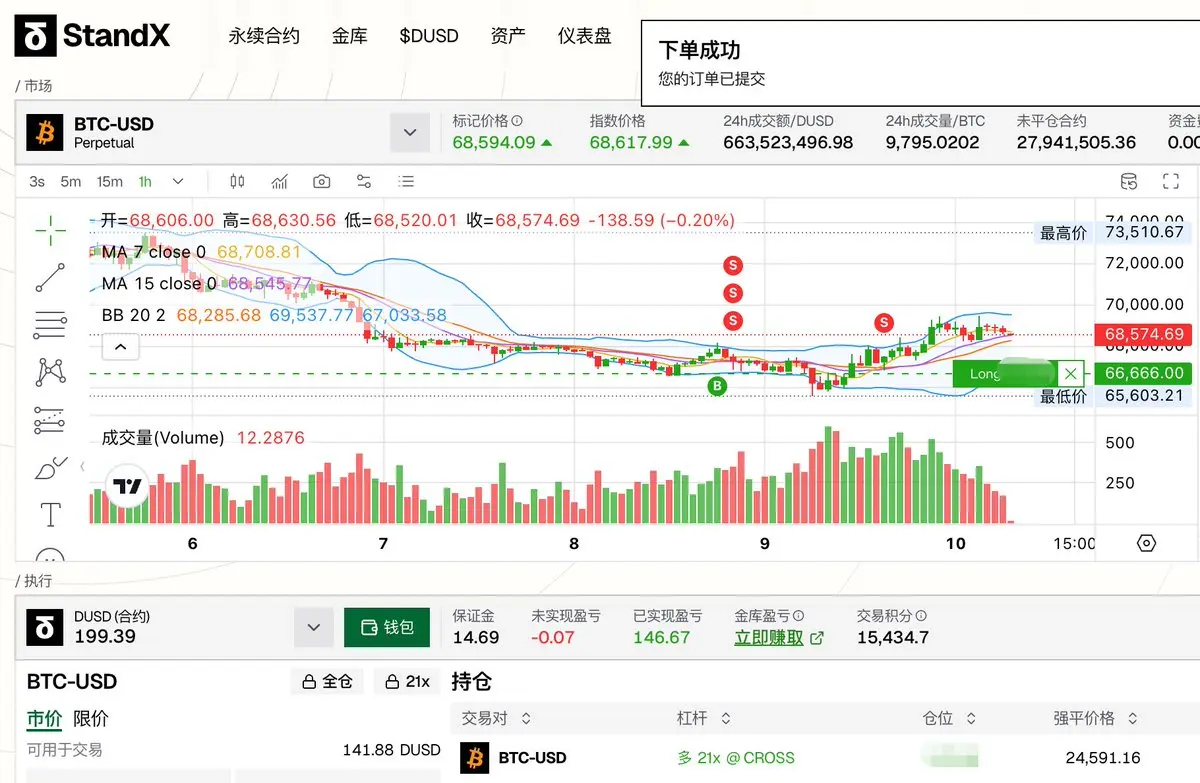Click the list-style icon in the chart toolbar

pyautogui.click(x=406, y=181)
